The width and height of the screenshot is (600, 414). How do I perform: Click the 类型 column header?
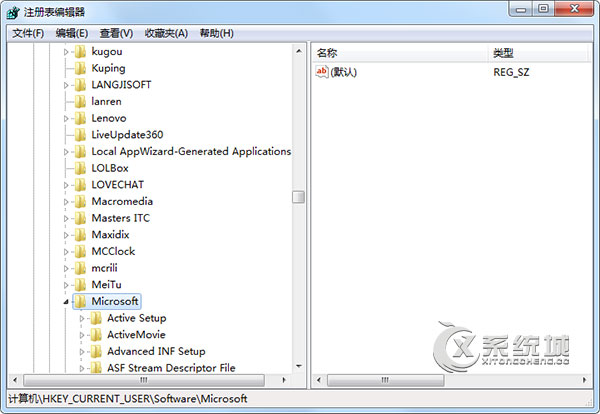tap(538, 53)
